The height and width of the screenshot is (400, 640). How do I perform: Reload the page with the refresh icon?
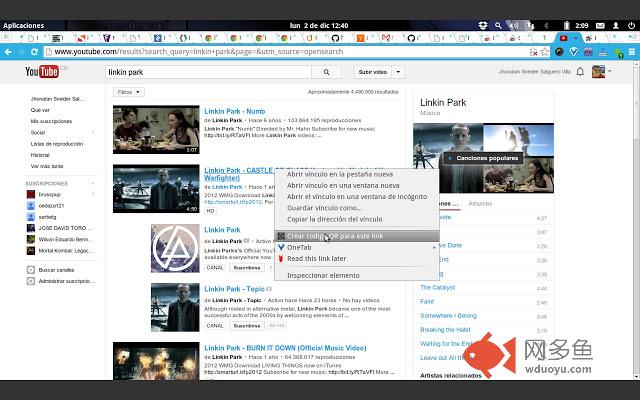coord(34,52)
